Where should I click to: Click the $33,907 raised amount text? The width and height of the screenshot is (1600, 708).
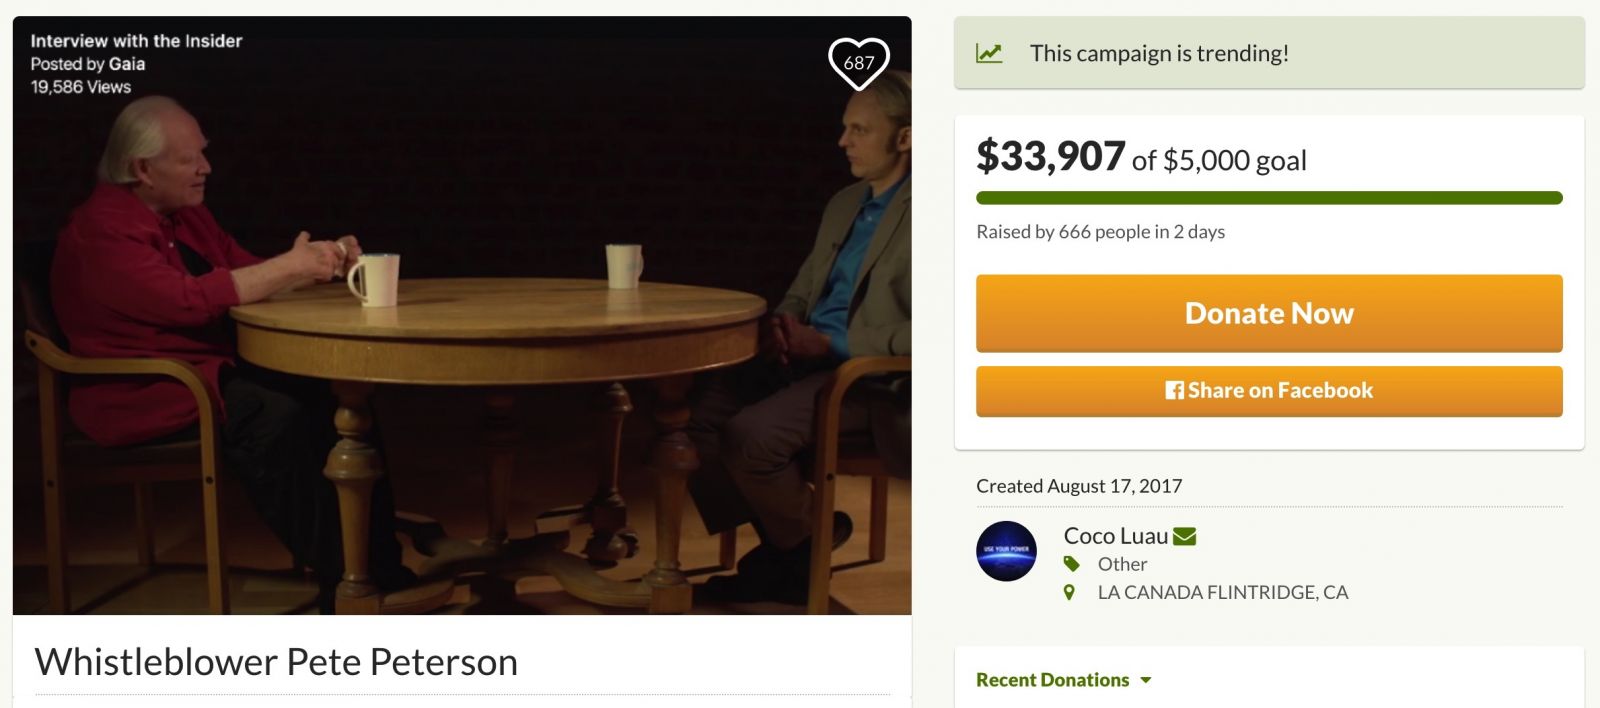click(1051, 156)
